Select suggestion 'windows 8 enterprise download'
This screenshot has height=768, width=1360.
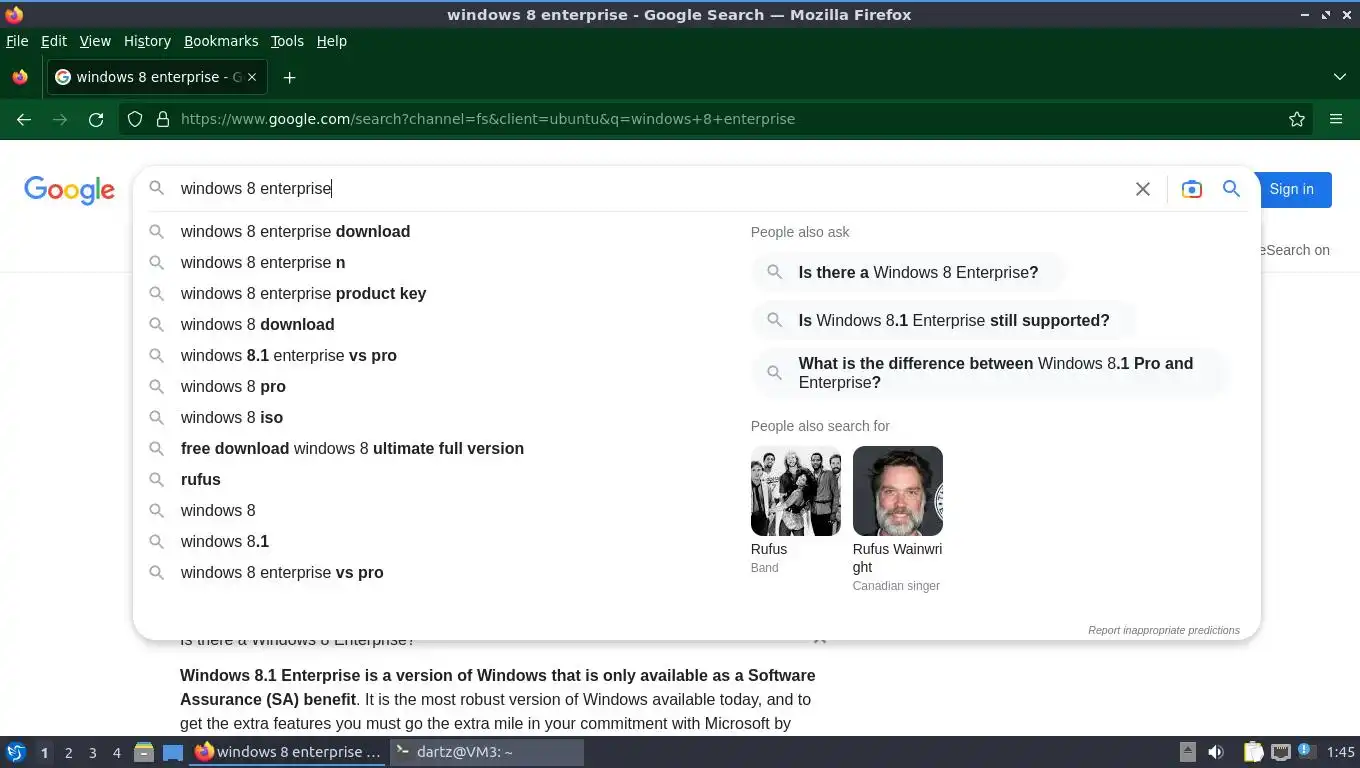pyautogui.click(x=295, y=231)
